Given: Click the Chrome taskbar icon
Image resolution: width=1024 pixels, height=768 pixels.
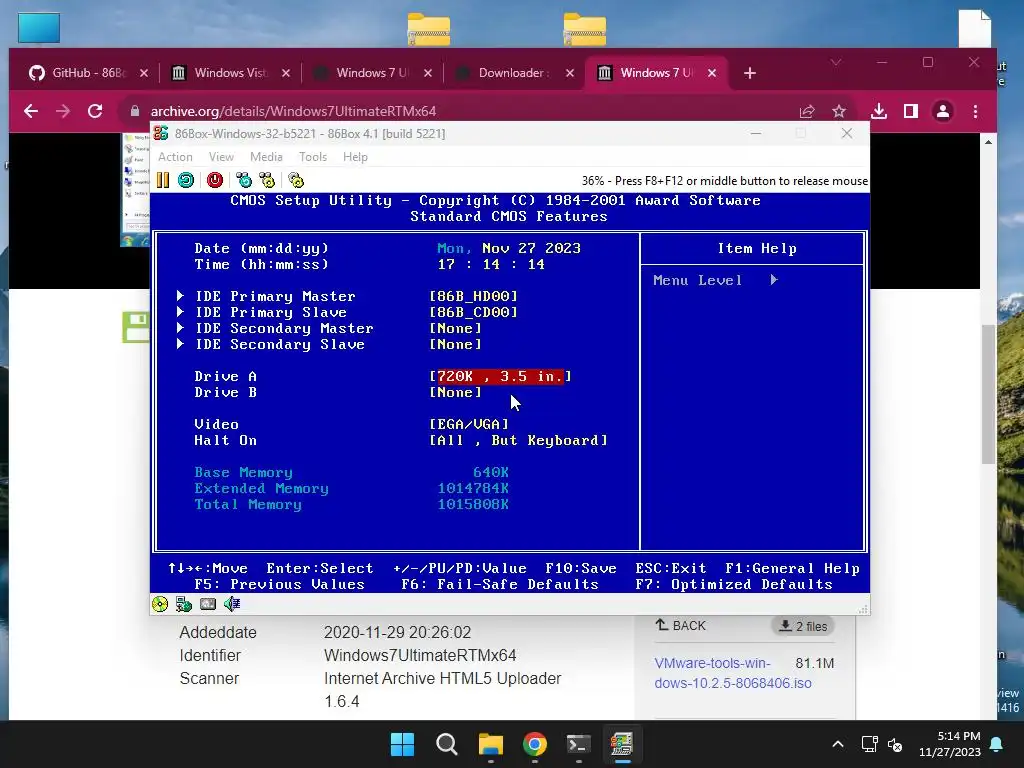Looking at the screenshot, I should (535, 744).
